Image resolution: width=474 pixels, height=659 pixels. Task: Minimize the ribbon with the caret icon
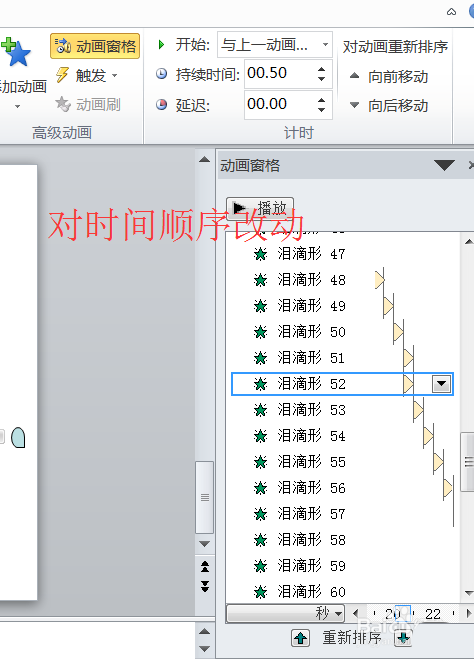(x=451, y=12)
